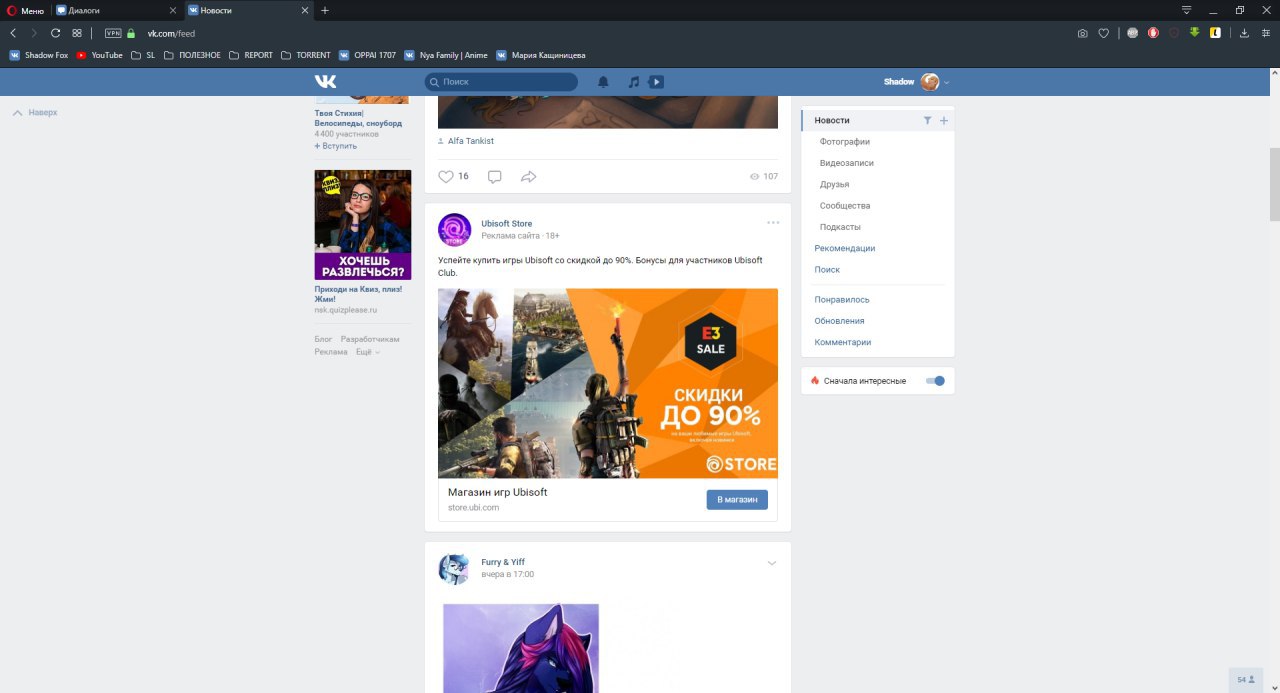
Task: Click the VK logo in the header
Action: point(325,82)
